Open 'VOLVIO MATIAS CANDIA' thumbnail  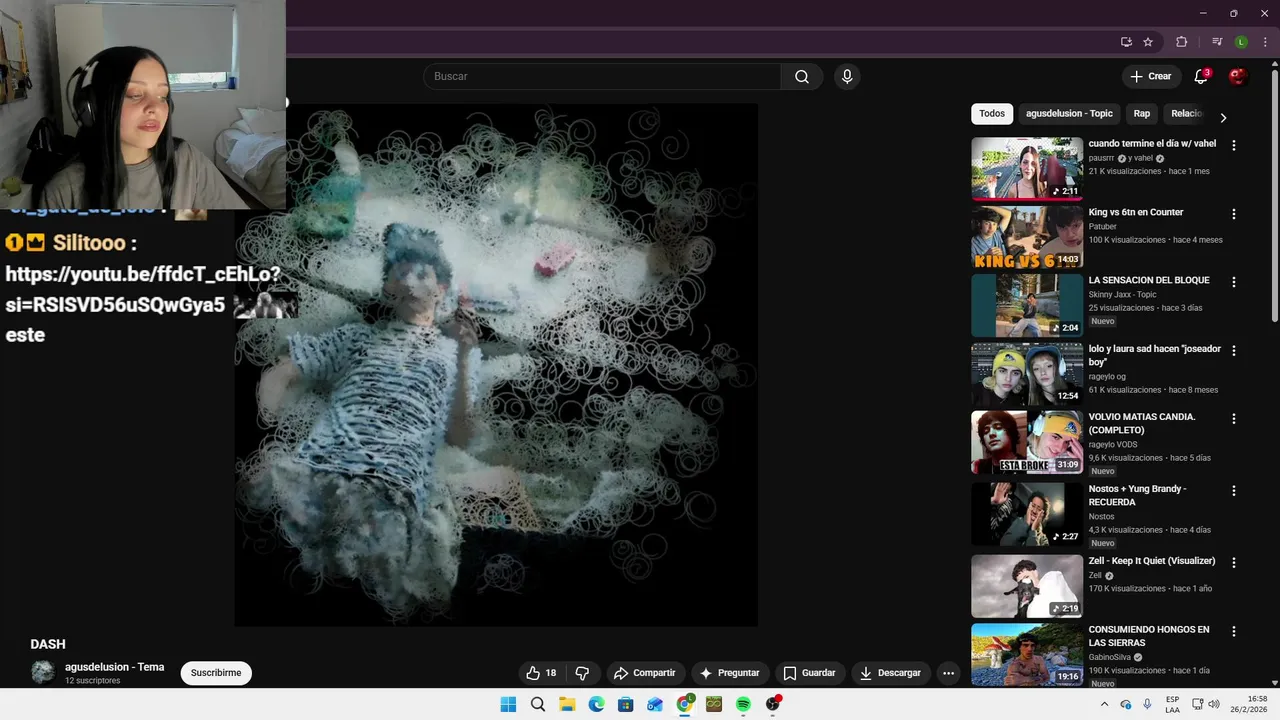coord(1027,442)
